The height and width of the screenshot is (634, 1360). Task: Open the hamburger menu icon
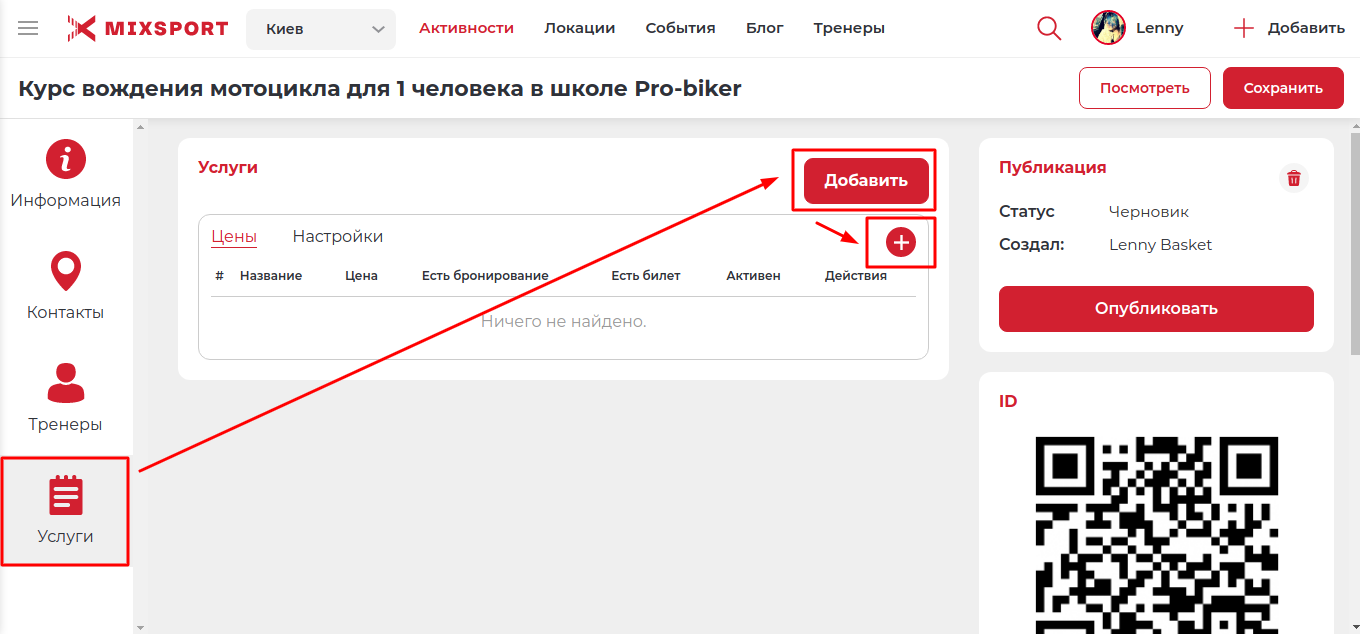[x=28, y=28]
